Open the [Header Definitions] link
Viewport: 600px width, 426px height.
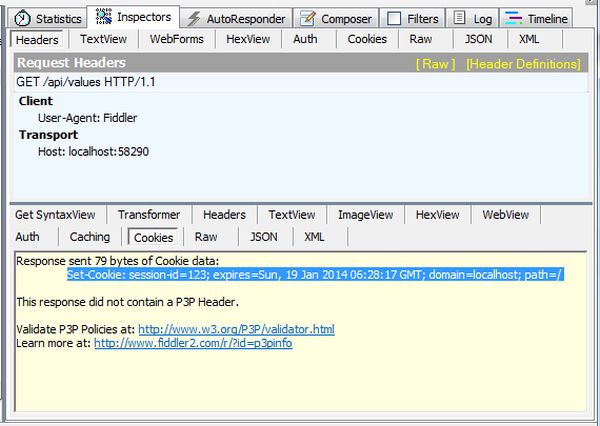(x=523, y=64)
